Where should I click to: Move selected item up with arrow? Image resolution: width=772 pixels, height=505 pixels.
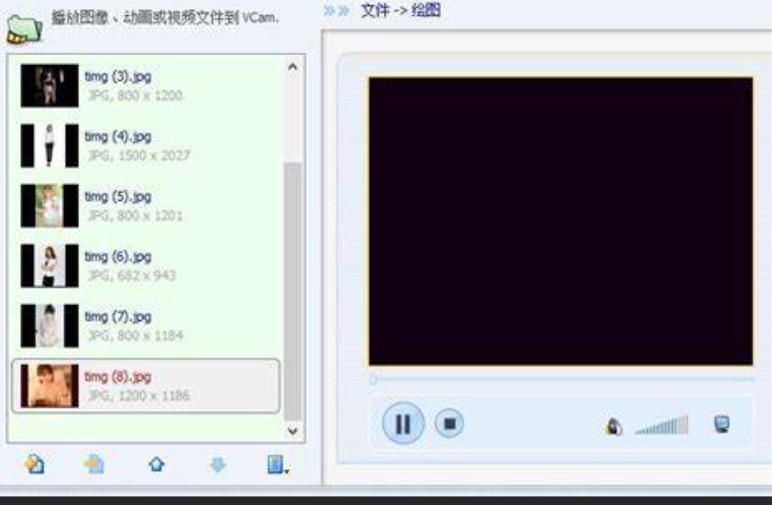tap(157, 464)
